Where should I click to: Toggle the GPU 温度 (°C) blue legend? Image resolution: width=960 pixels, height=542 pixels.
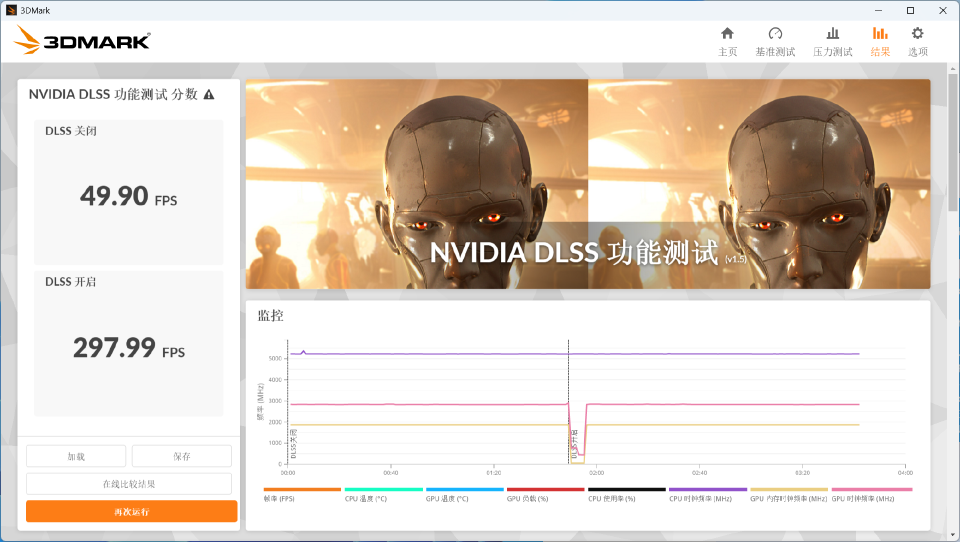(464, 494)
